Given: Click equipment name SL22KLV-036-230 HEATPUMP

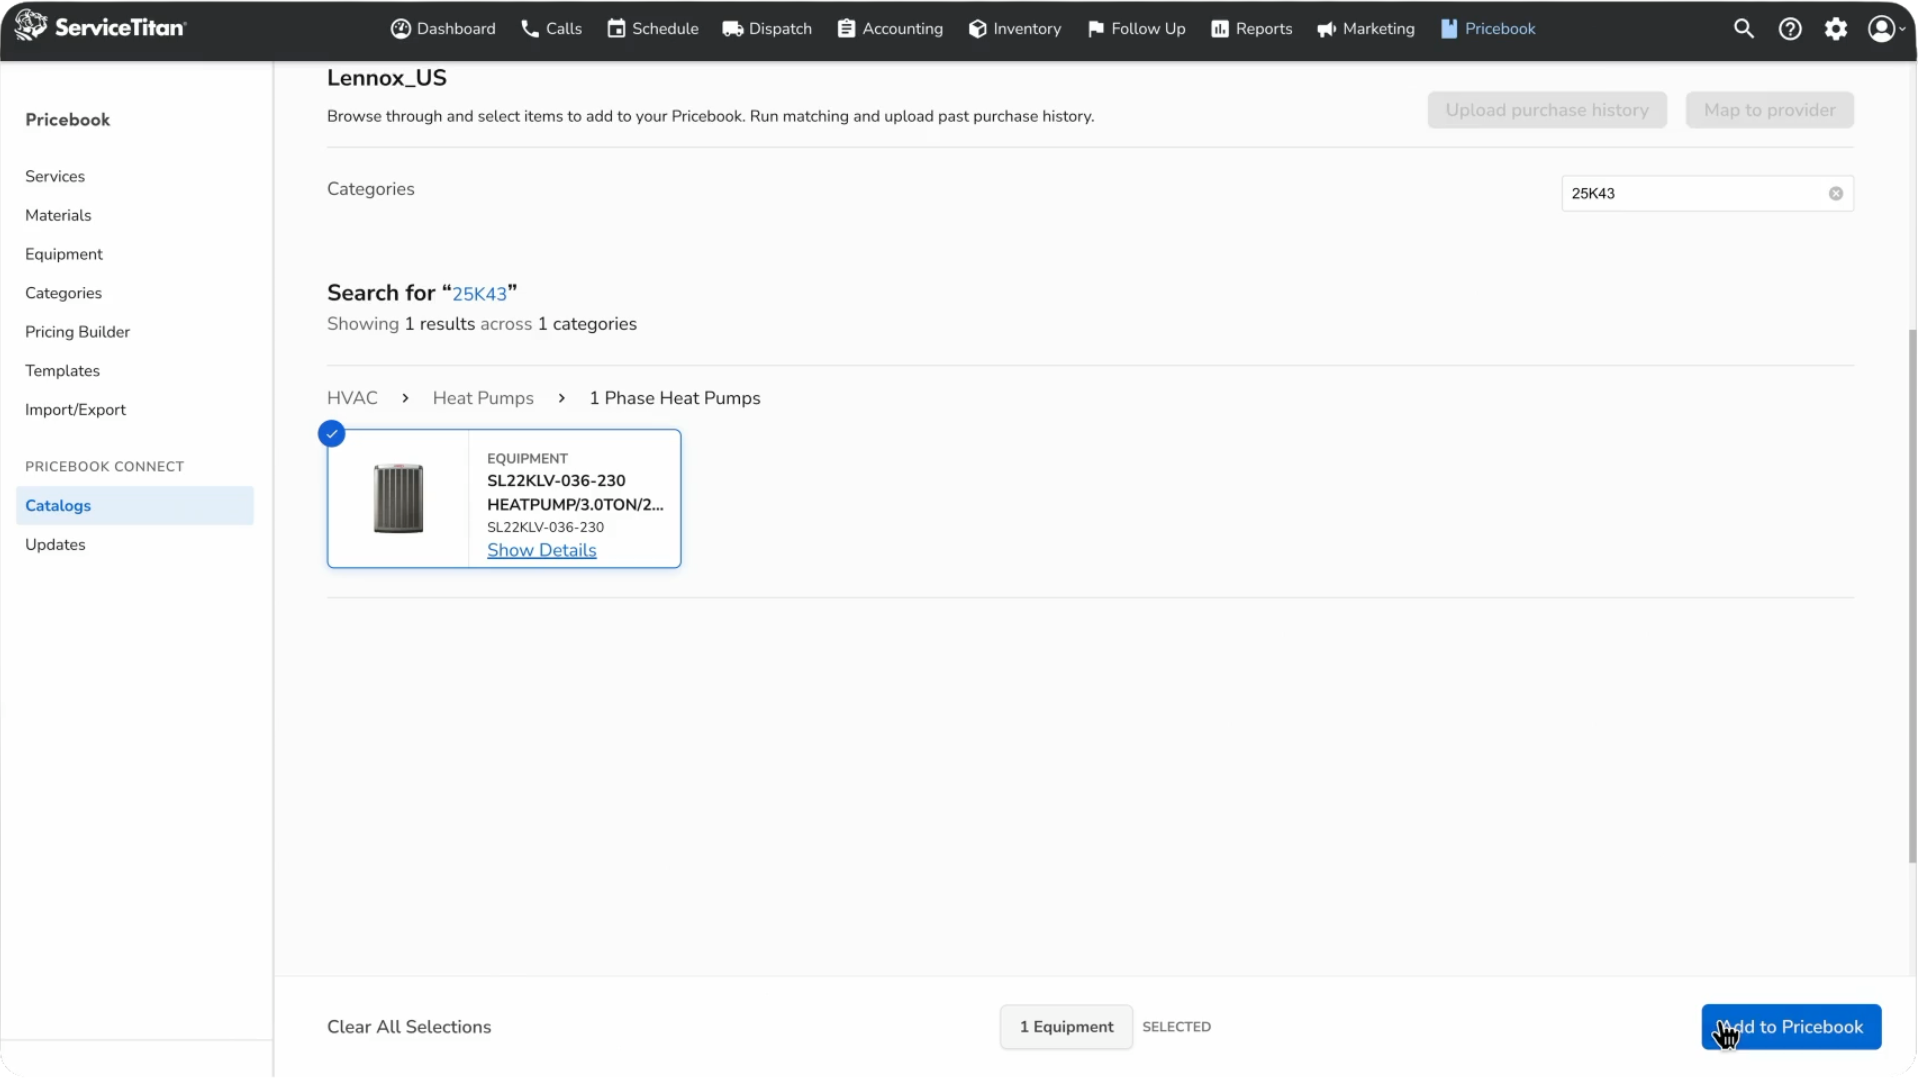Looking at the screenshot, I should 575,493.
